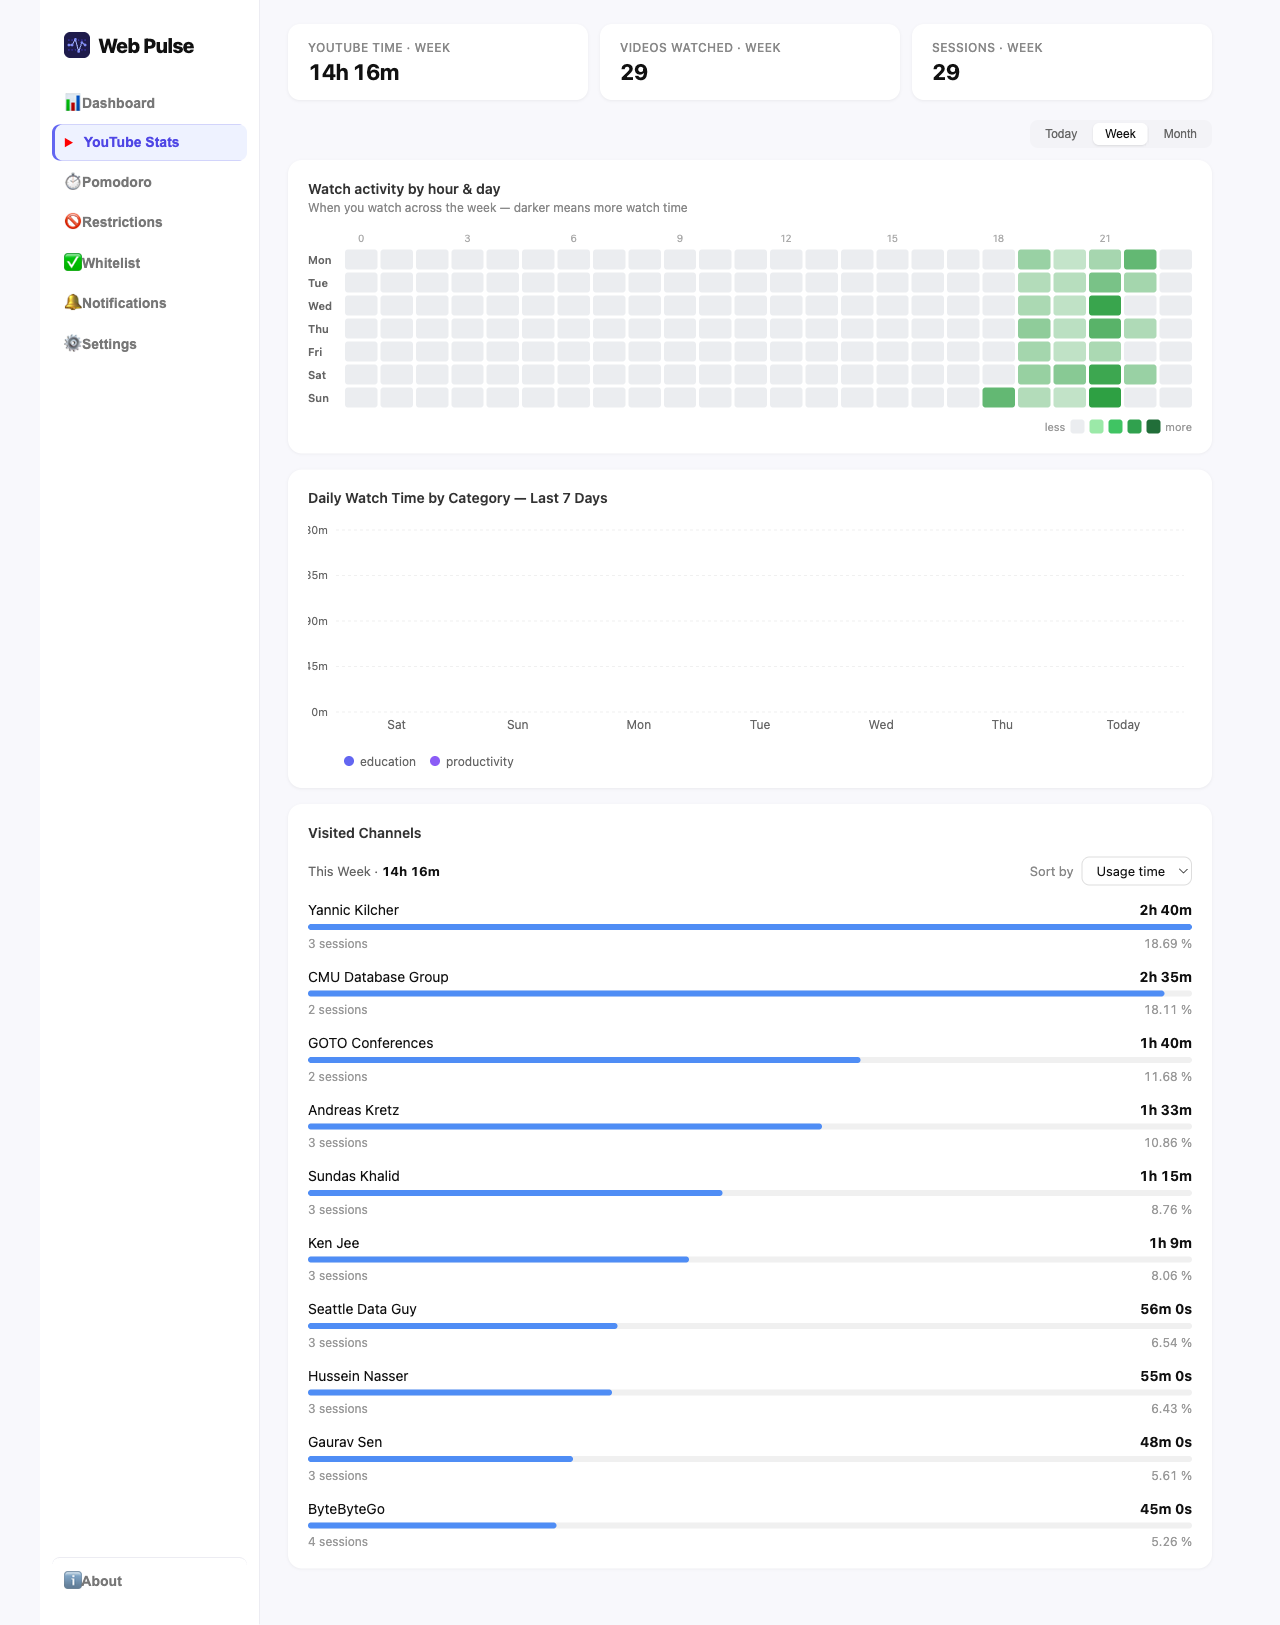
Task: Click the 2h 40m duration value
Action: [x=1166, y=910]
